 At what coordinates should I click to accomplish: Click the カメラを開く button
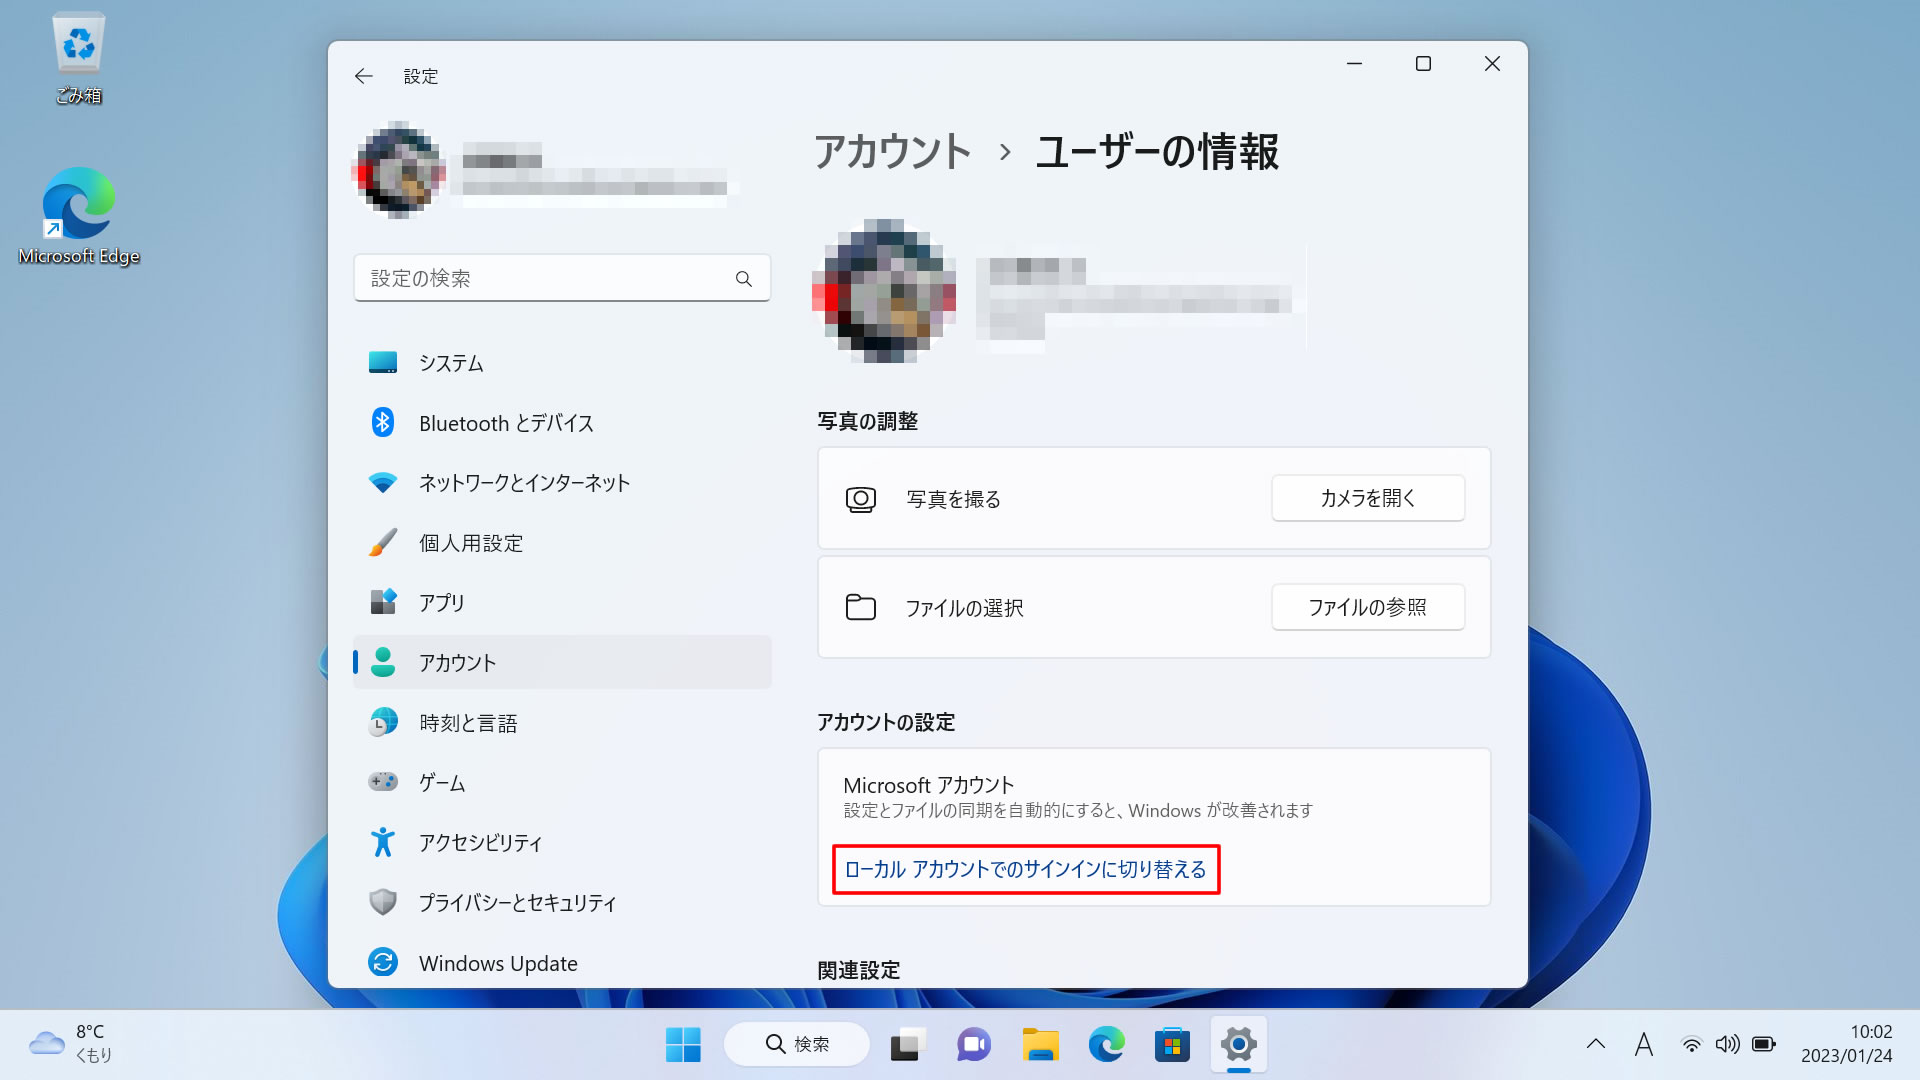1368,498
